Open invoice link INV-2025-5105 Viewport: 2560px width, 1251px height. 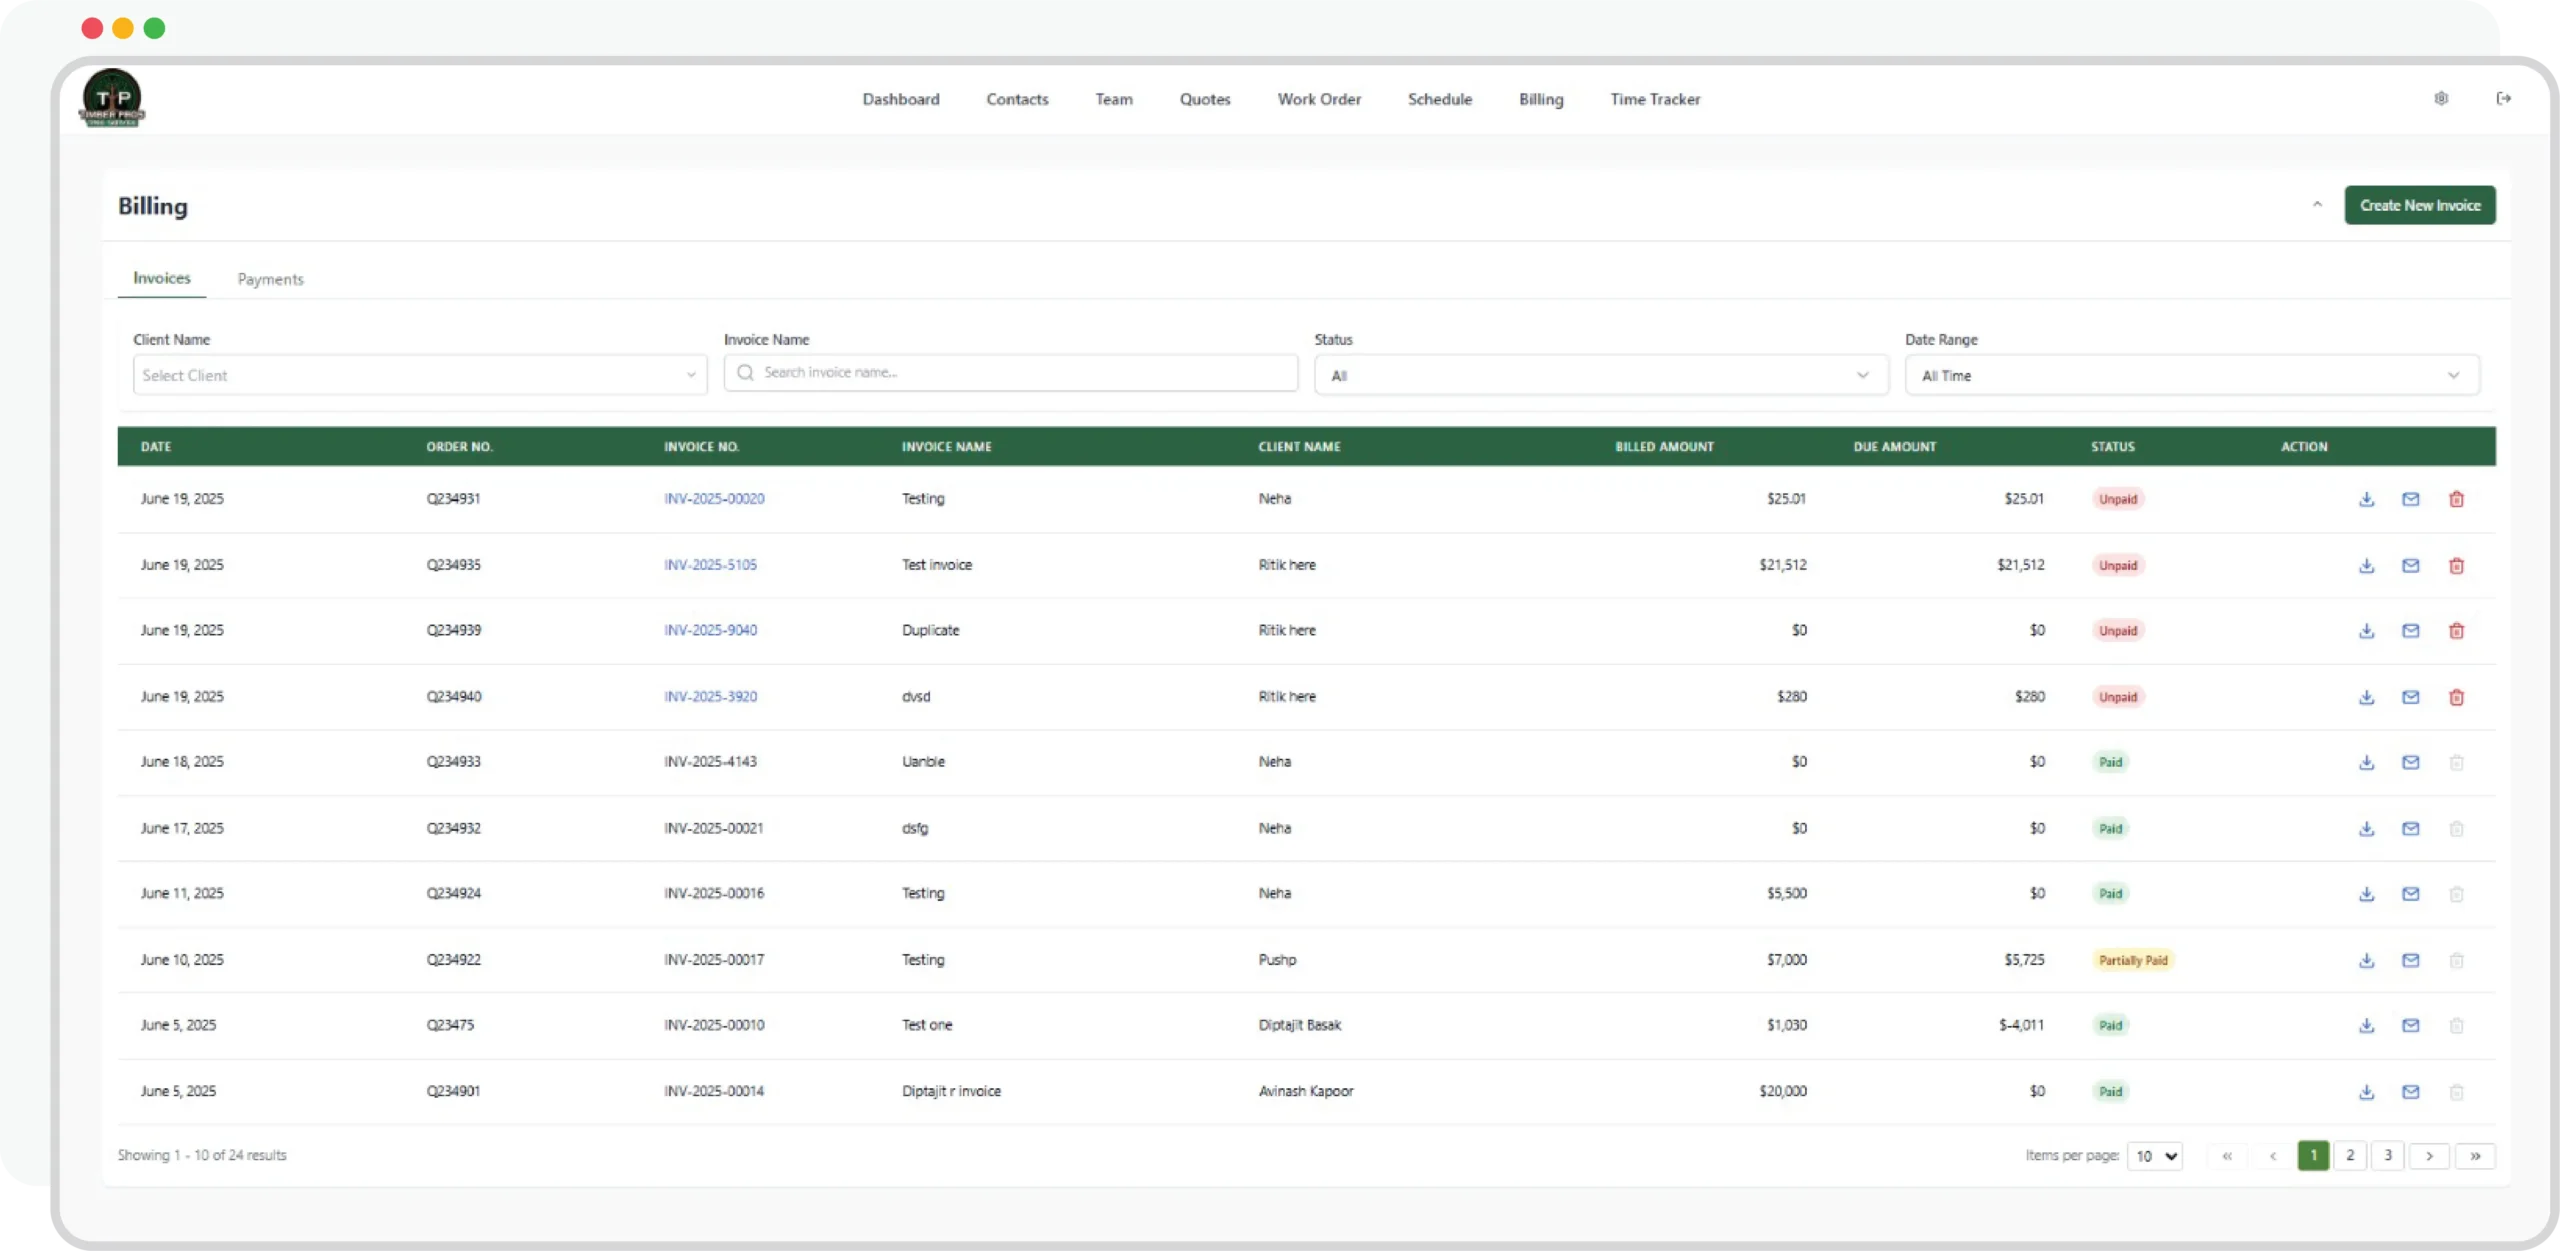coord(710,565)
